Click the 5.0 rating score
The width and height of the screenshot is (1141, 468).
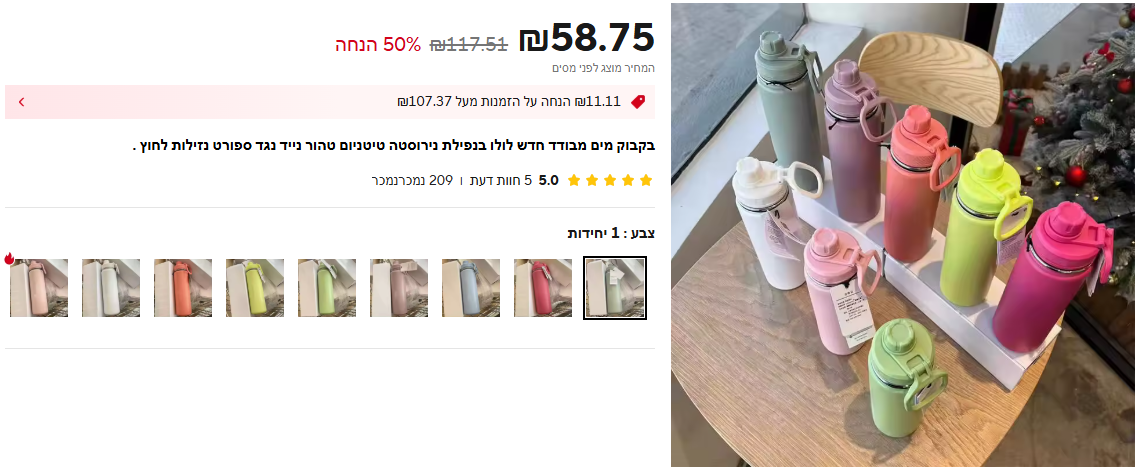[549, 181]
